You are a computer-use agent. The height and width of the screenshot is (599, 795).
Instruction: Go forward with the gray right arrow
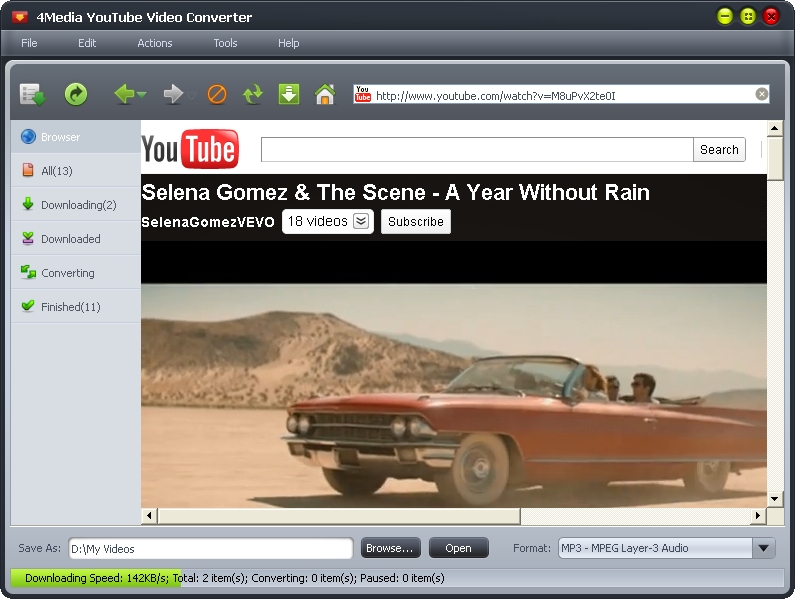(x=173, y=94)
